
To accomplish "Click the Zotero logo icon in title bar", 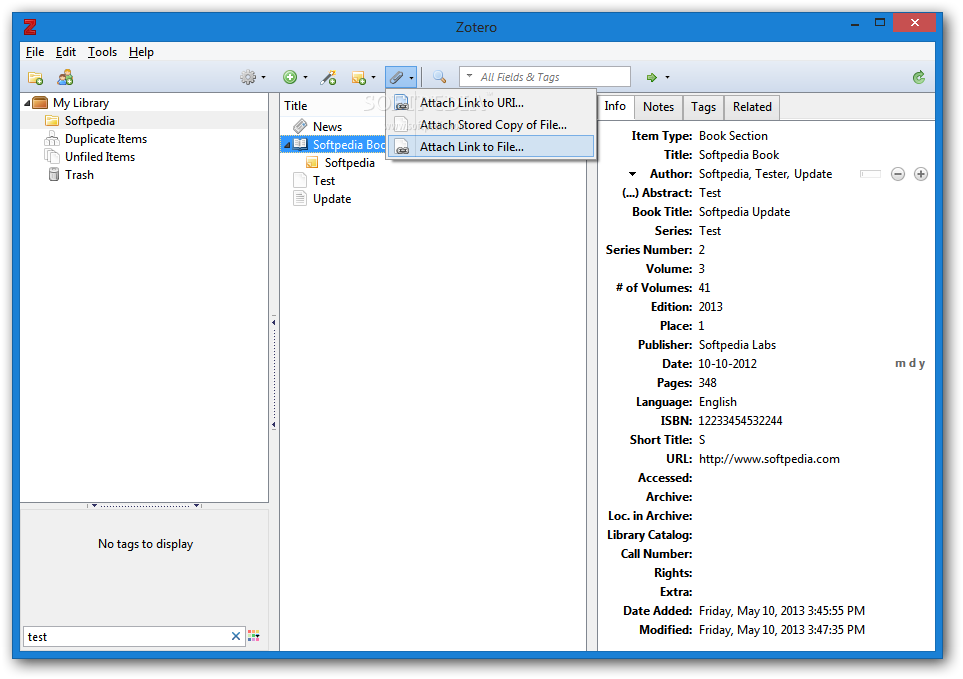I will (x=30, y=26).
